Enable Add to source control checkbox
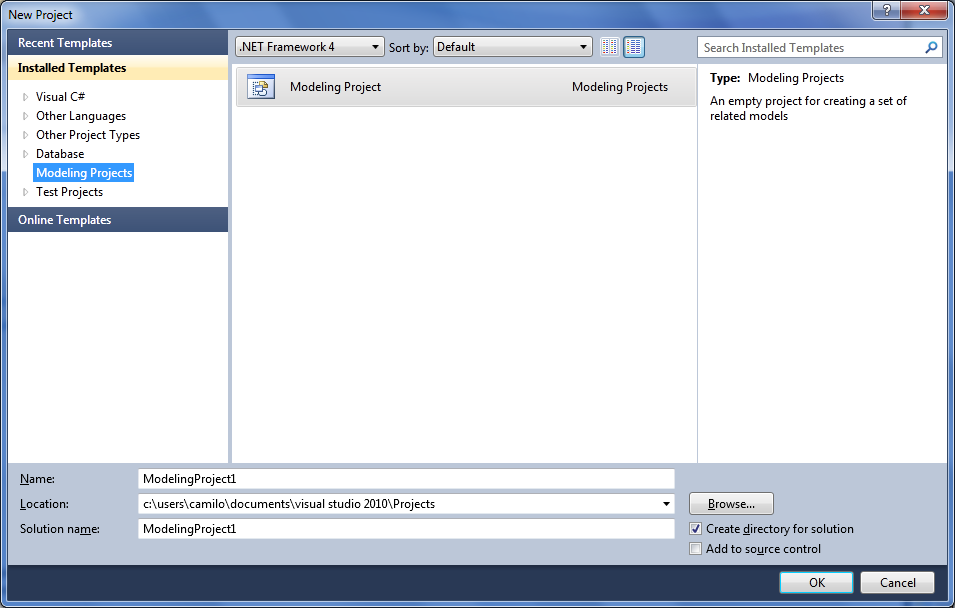Image resolution: width=955 pixels, height=608 pixels. (x=696, y=549)
